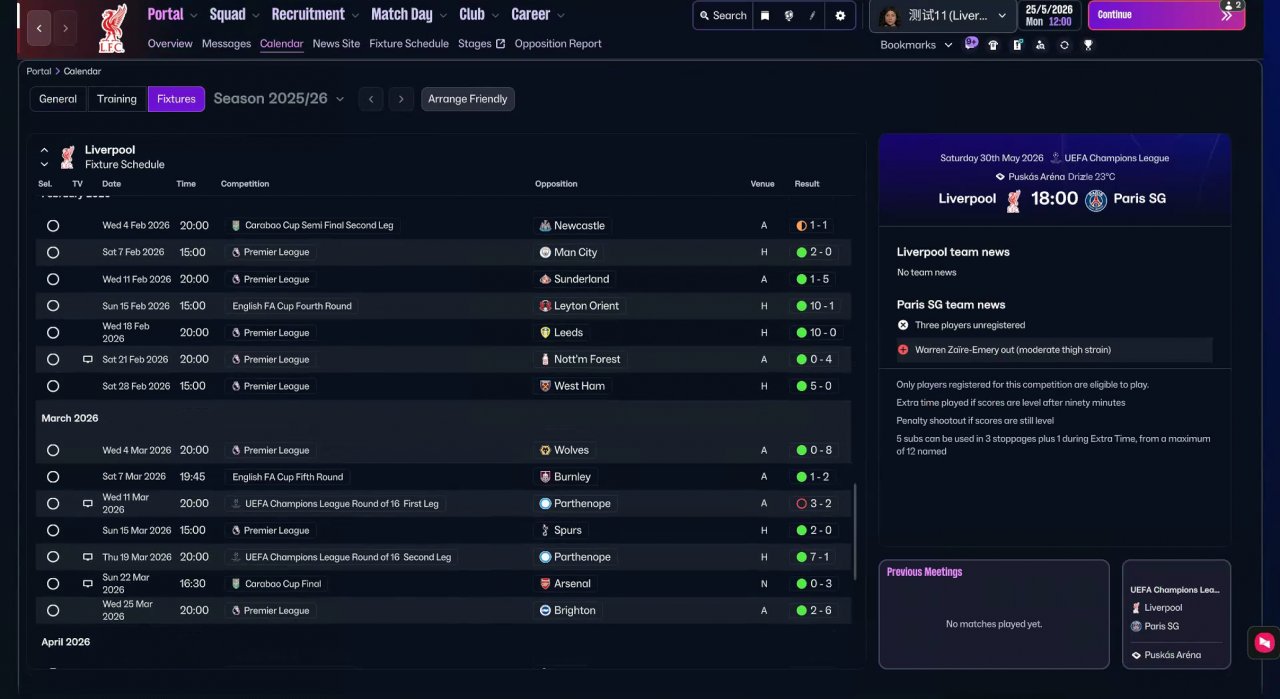Click the Arrange Friendly button
This screenshot has height=699, width=1280.
click(x=468, y=99)
